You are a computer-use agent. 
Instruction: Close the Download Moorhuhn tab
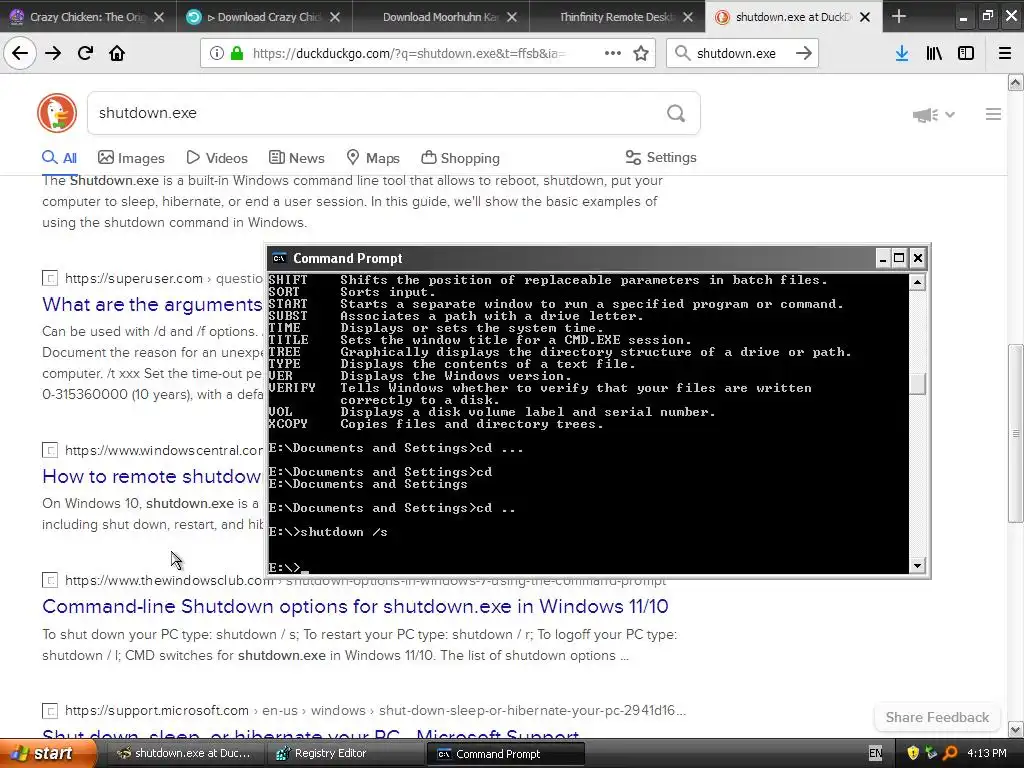pyautogui.click(x=512, y=17)
